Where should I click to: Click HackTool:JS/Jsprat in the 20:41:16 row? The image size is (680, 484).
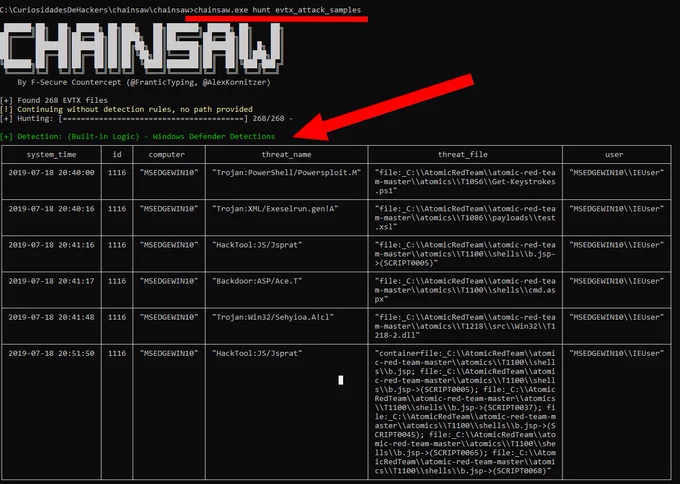(257, 245)
